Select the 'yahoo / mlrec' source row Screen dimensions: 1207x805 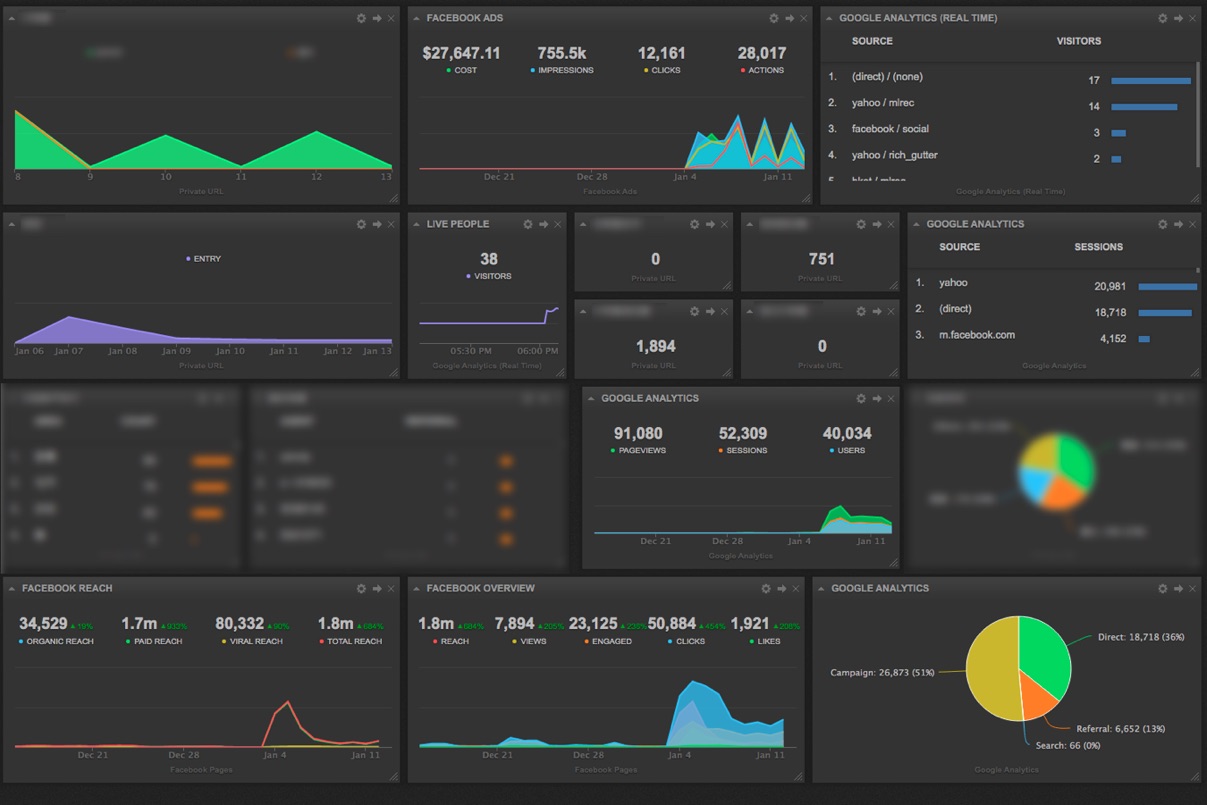click(x=1010, y=105)
